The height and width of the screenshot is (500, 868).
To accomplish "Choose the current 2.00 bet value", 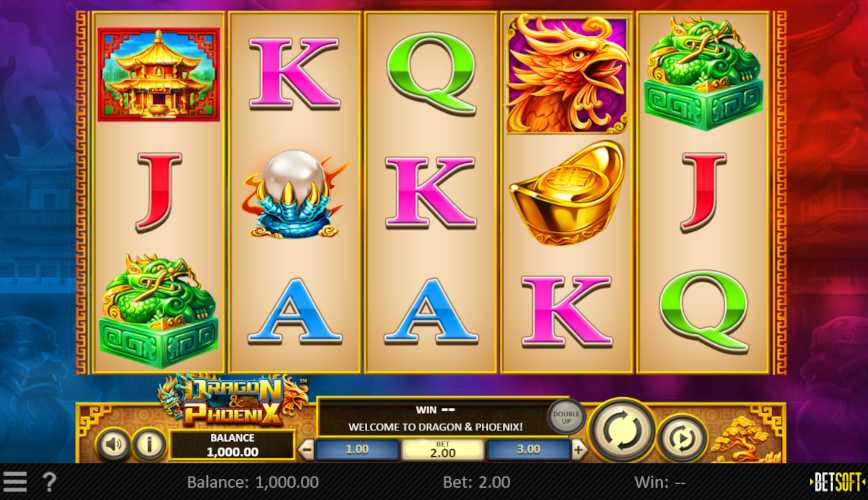I will click(442, 450).
